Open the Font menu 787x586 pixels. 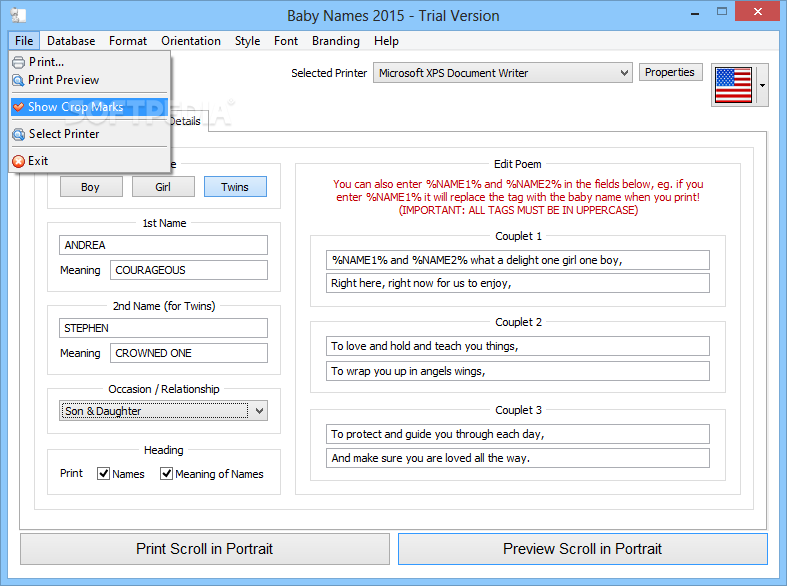[x=286, y=41]
